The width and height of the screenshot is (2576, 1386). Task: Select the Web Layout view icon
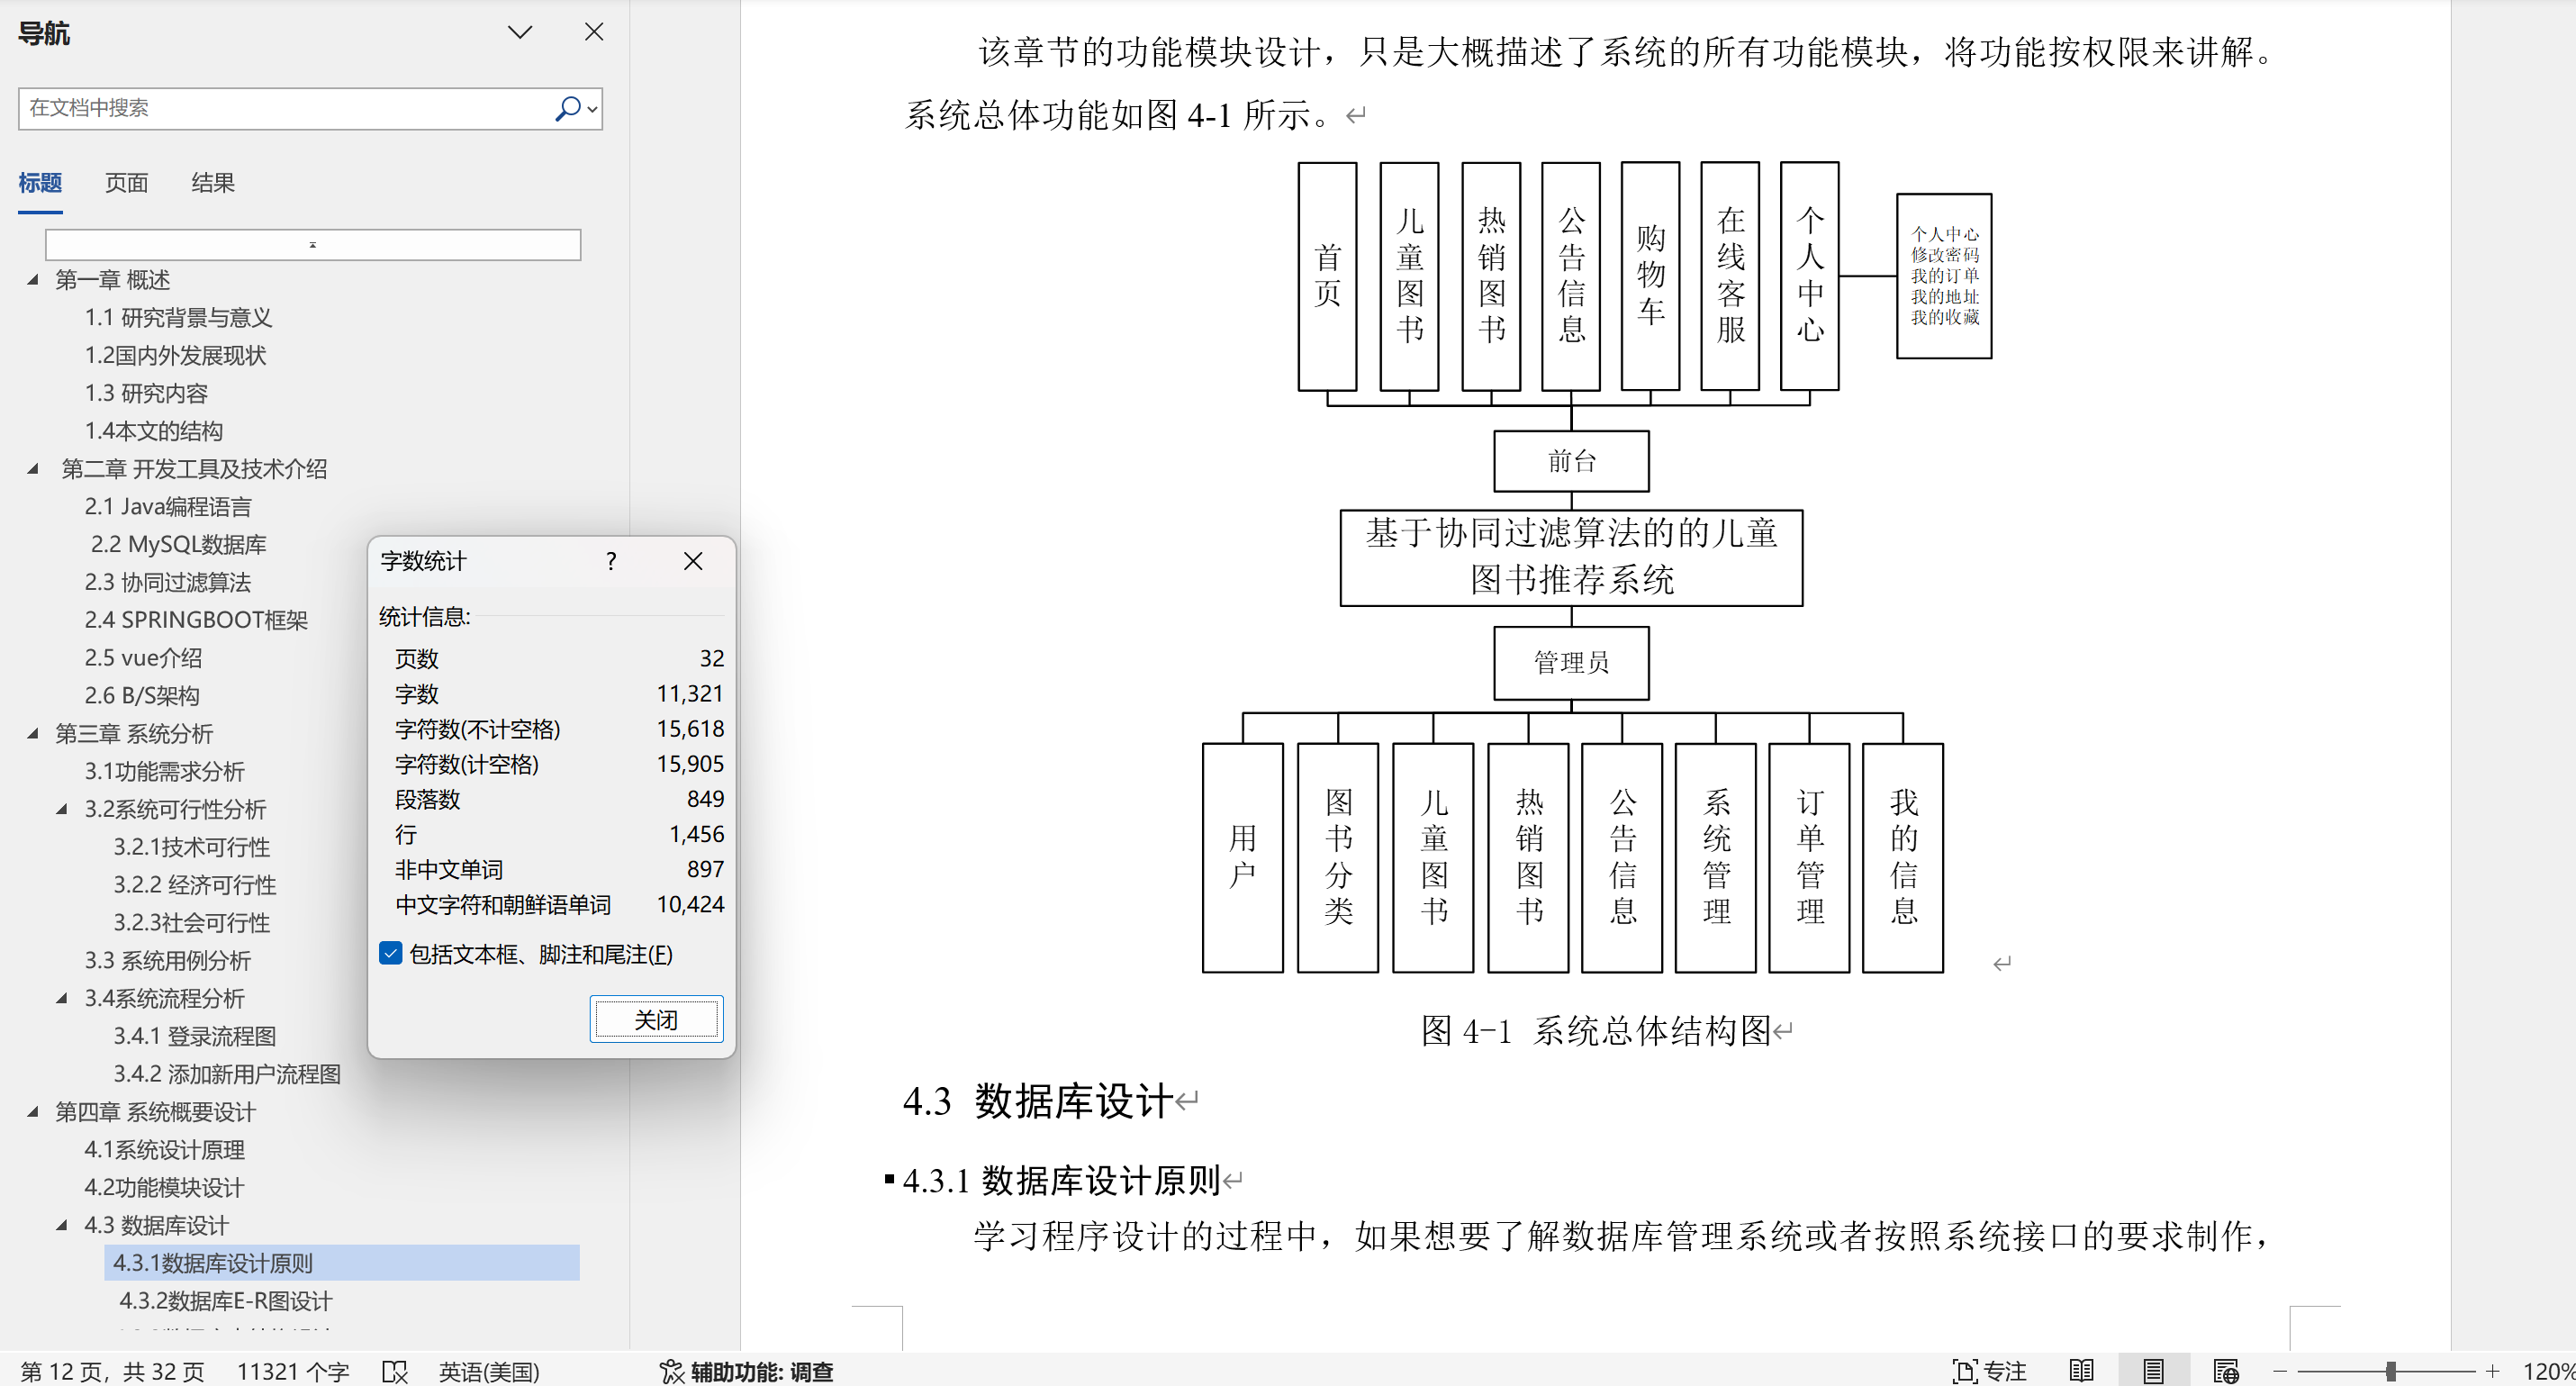pos(2226,1371)
